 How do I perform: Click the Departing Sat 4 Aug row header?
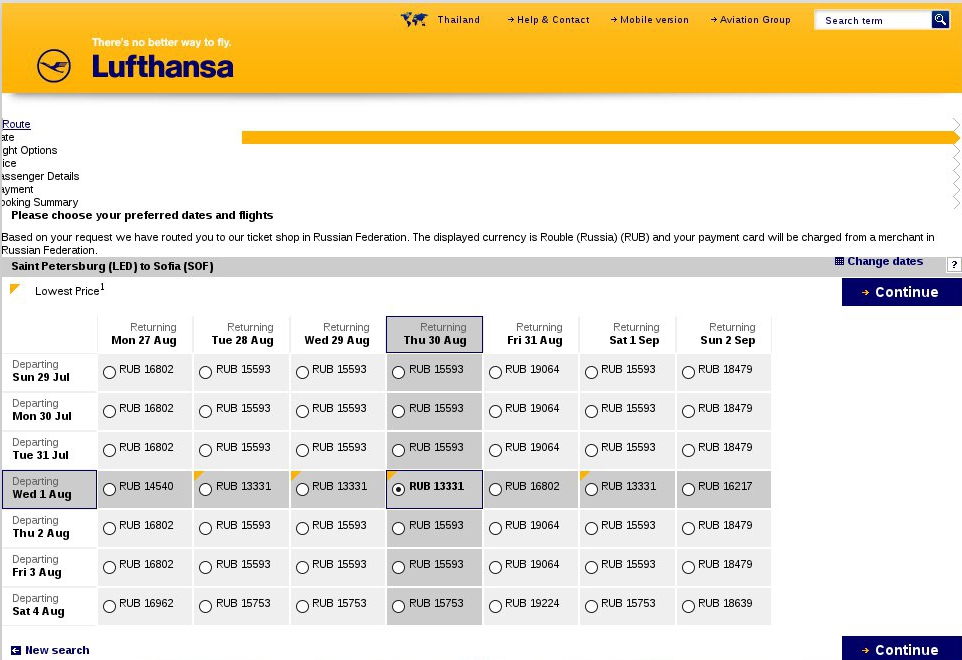point(49,605)
